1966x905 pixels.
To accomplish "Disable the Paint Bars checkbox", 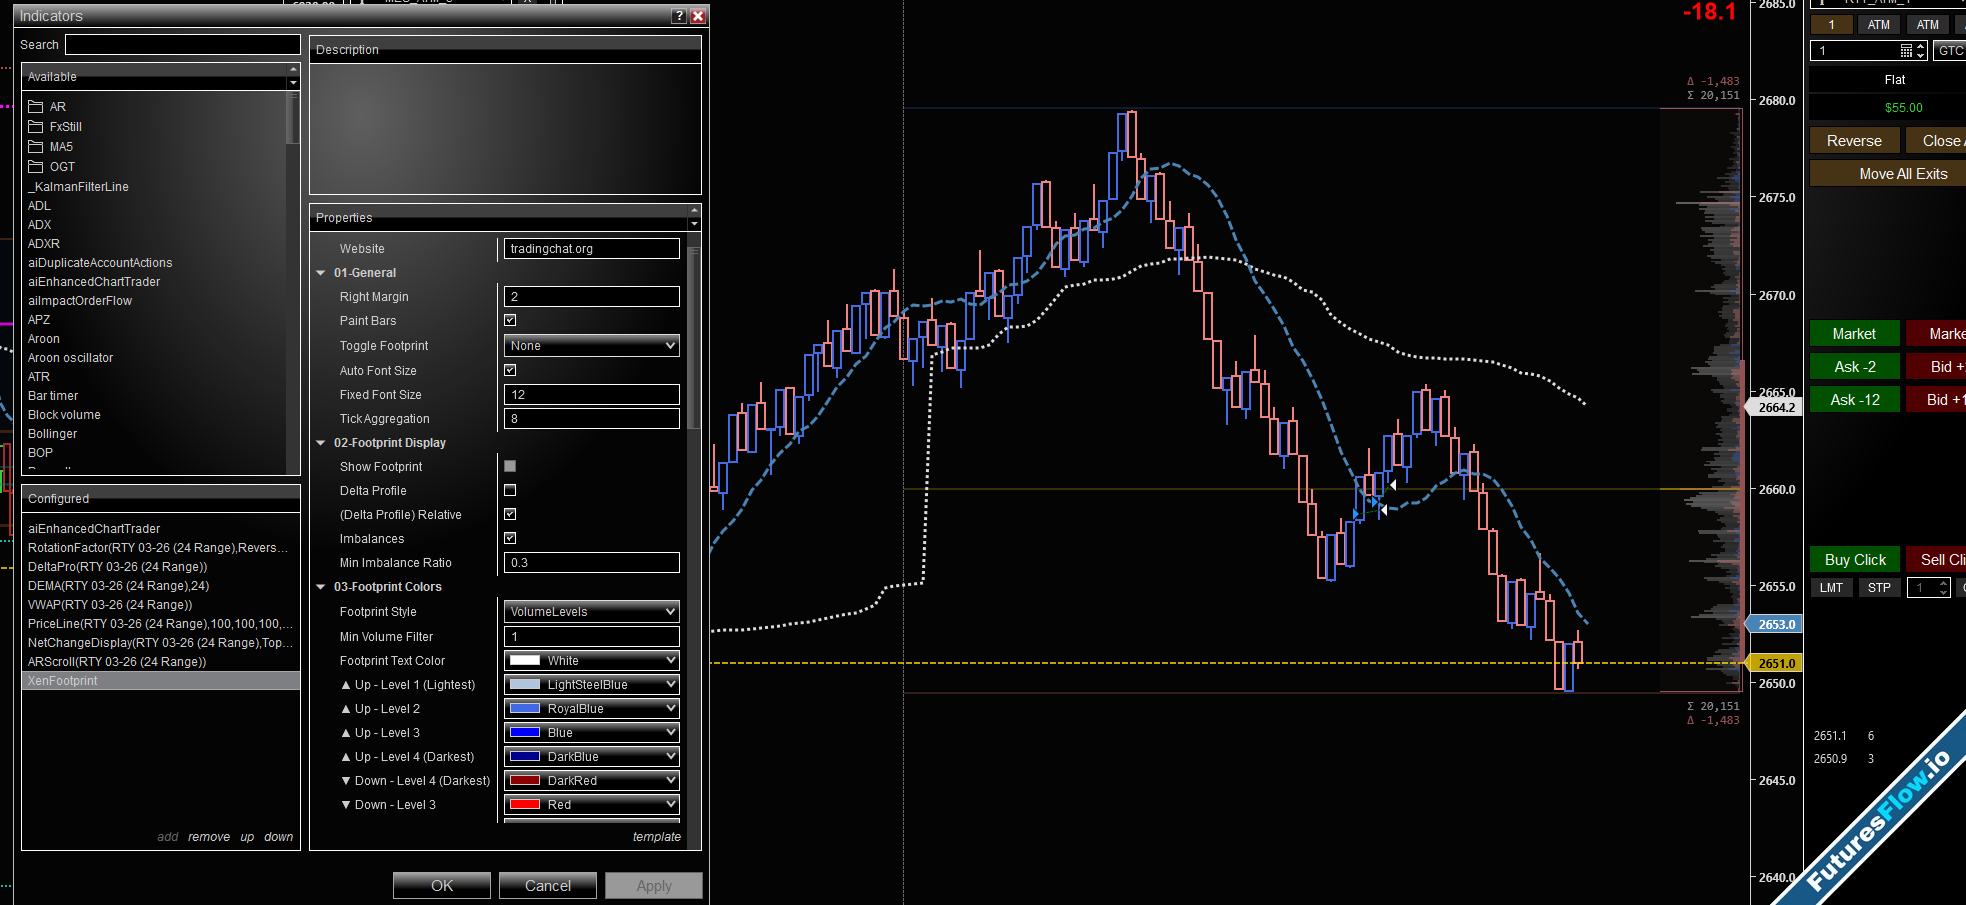I will (x=510, y=321).
